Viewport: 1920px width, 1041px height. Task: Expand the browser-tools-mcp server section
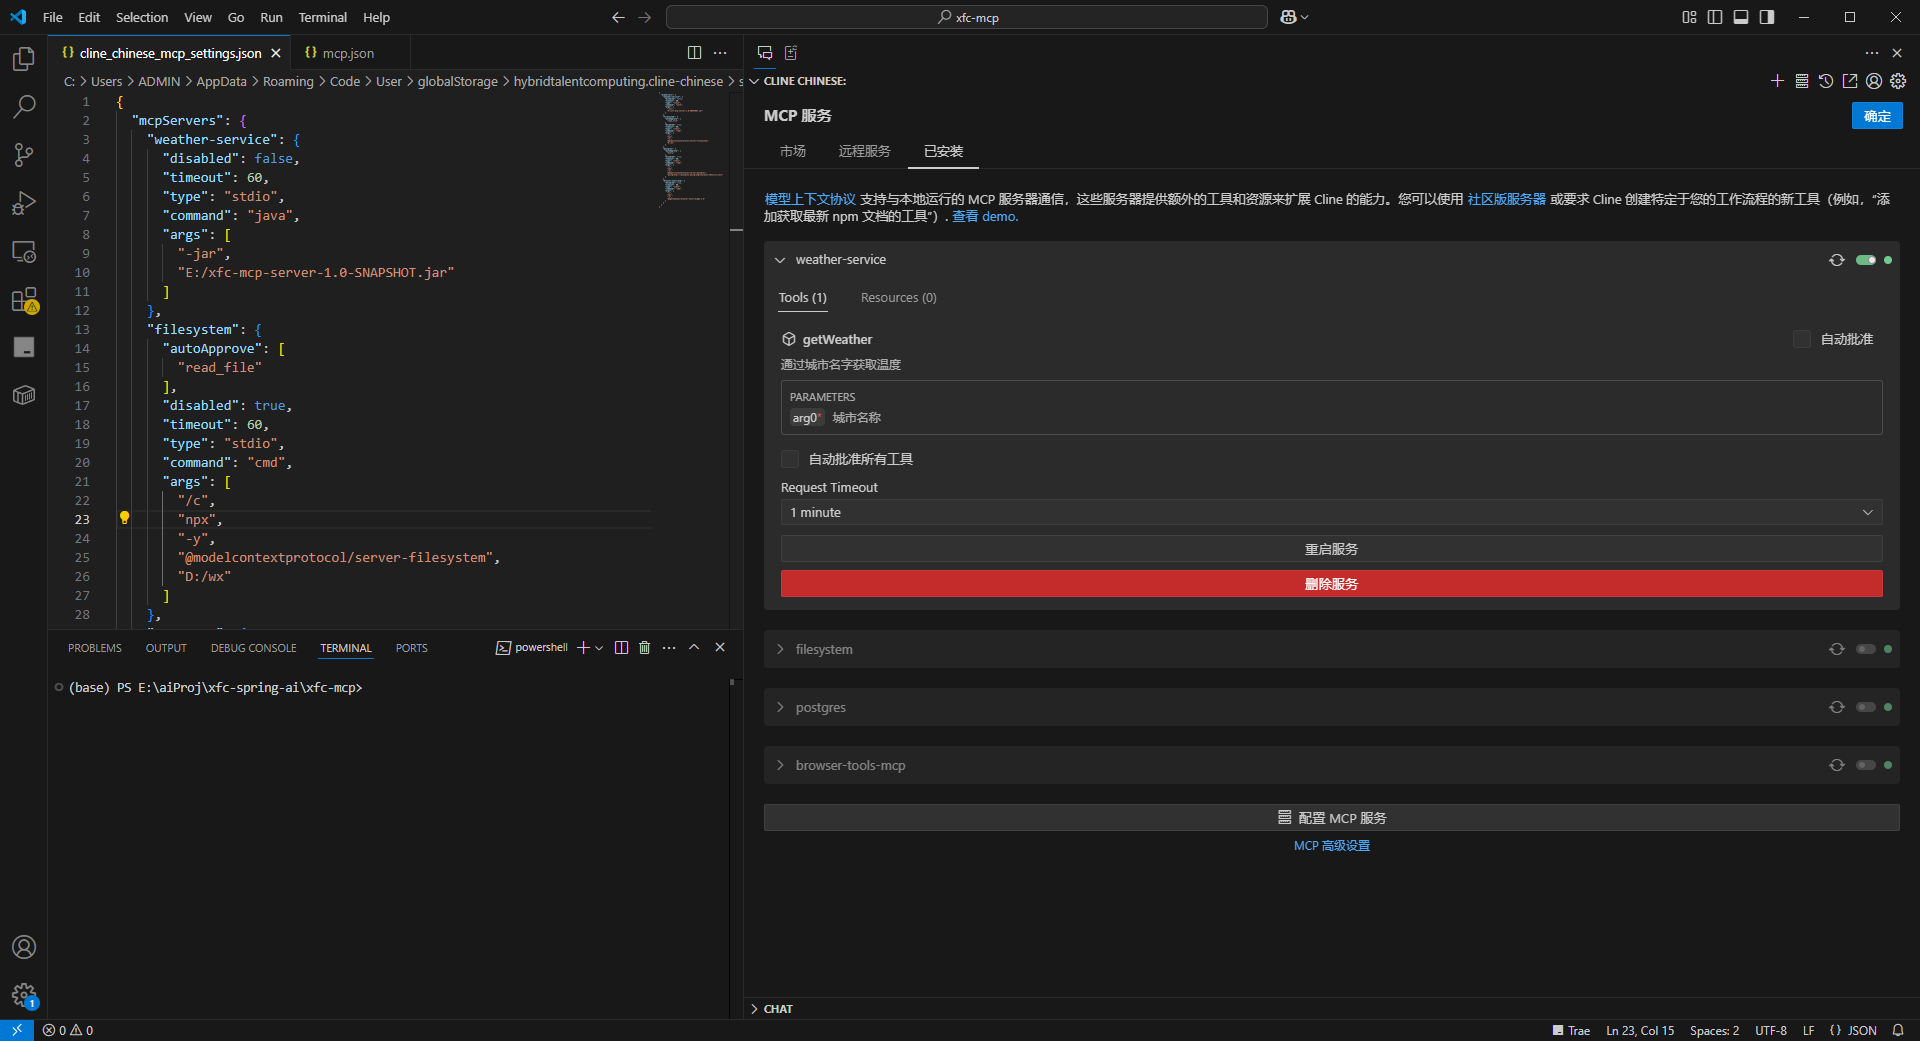click(780, 765)
